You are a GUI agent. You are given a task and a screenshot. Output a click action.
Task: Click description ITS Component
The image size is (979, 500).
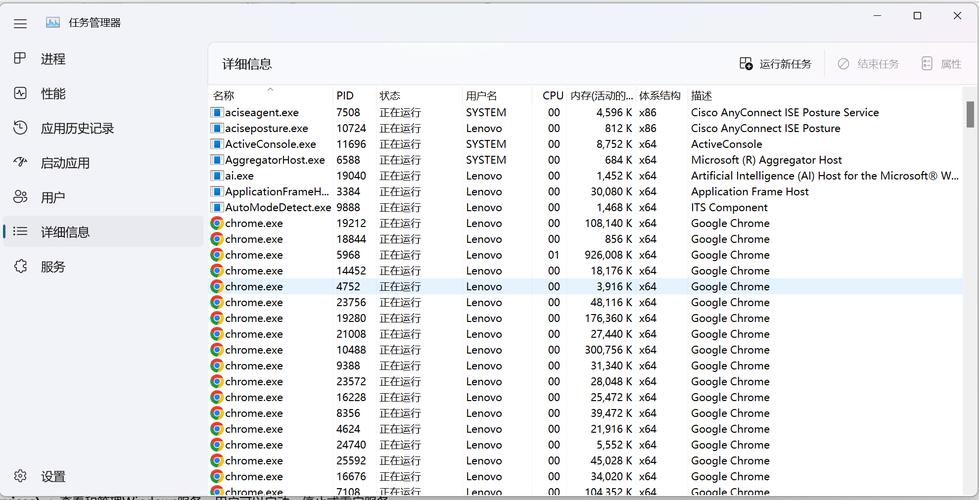[729, 207]
